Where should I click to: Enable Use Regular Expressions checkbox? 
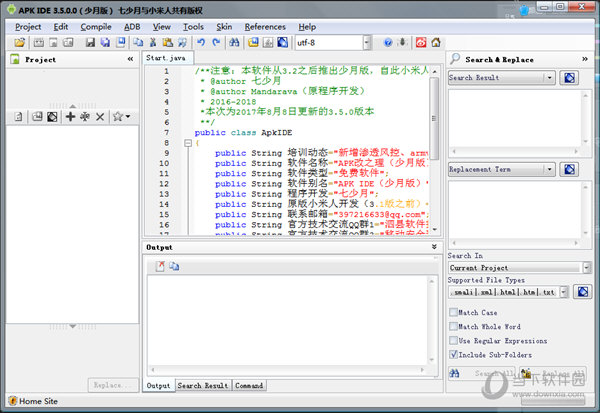pos(453,341)
